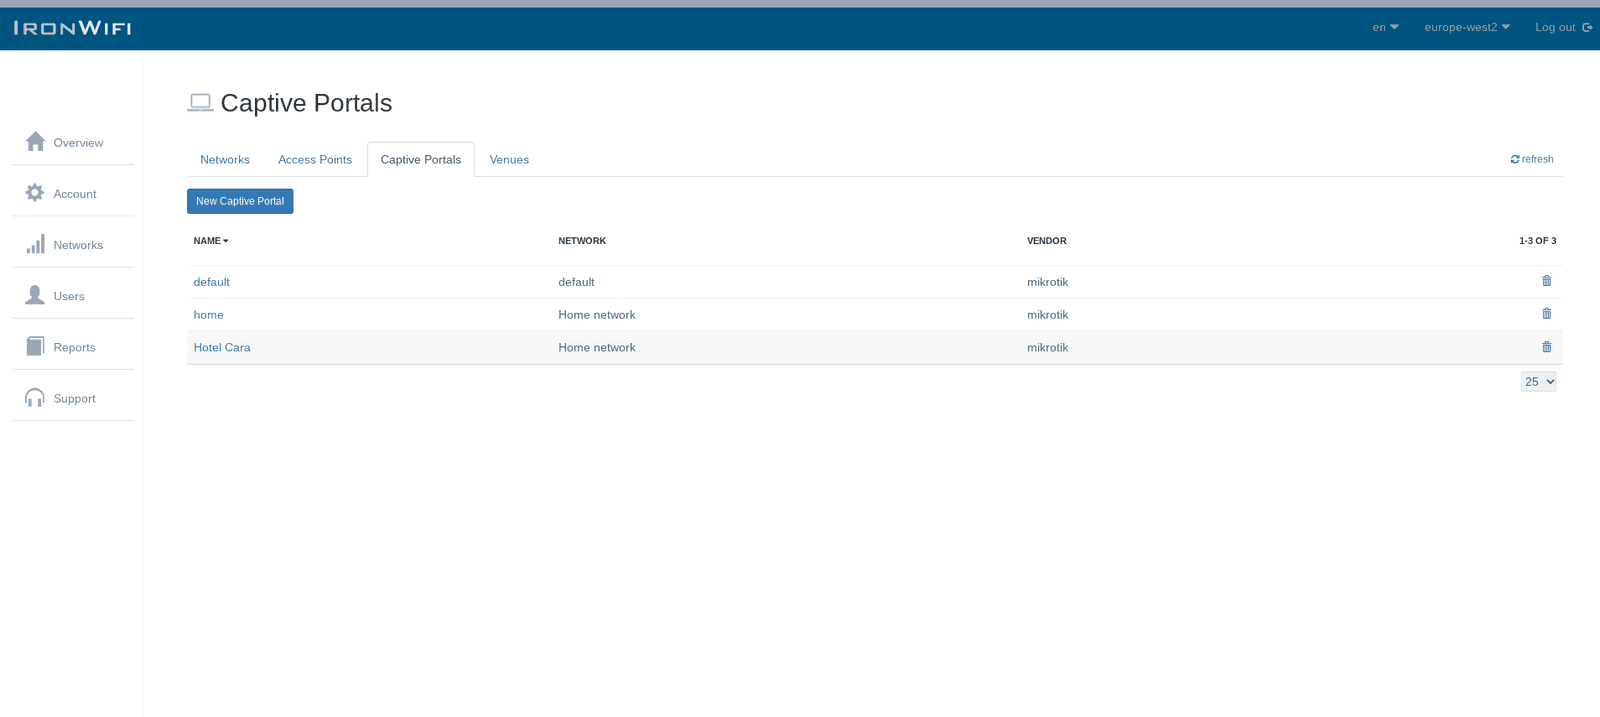Open the default captive portal link
Image resolution: width=1600 pixels, height=717 pixels.
[211, 282]
